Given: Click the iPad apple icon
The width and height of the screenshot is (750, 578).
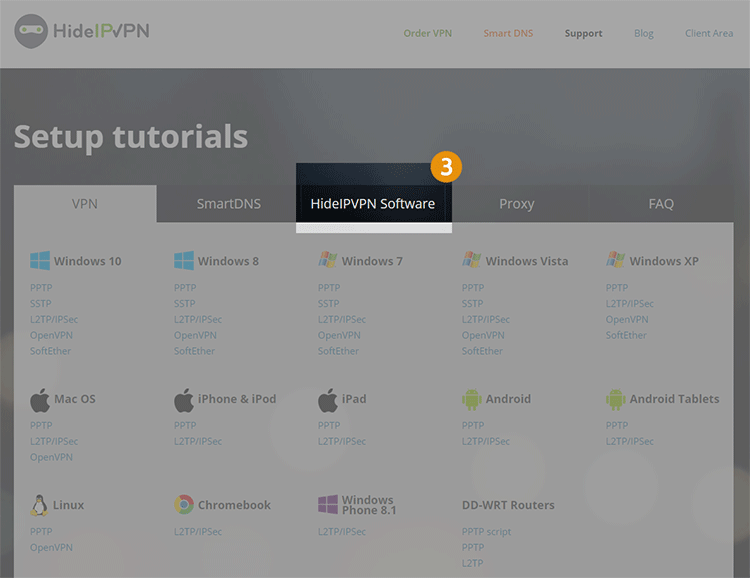Looking at the screenshot, I should click(328, 400).
